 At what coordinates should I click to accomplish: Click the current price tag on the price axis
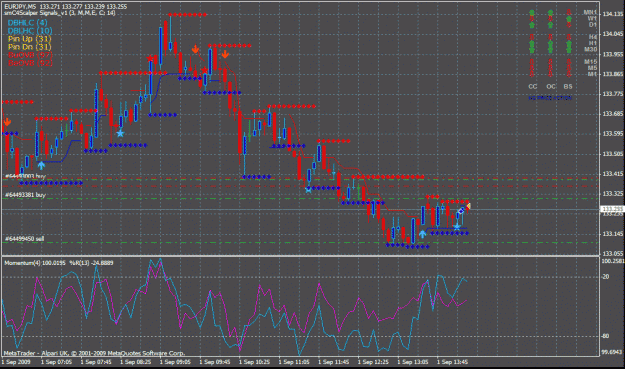(x=612, y=209)
